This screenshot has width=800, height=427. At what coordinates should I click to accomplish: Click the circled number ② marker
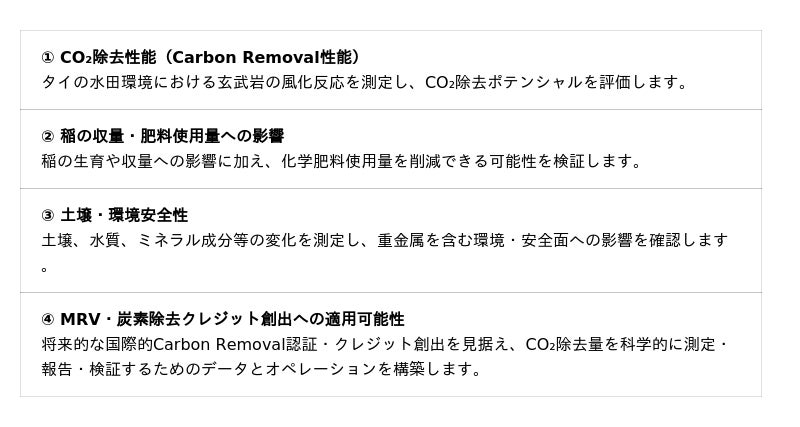[47, 137]
